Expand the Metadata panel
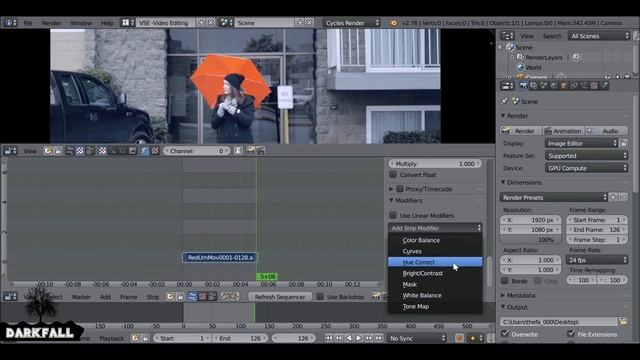The height and width of the screenshot is (360, 640). click(x=503, y=295)
